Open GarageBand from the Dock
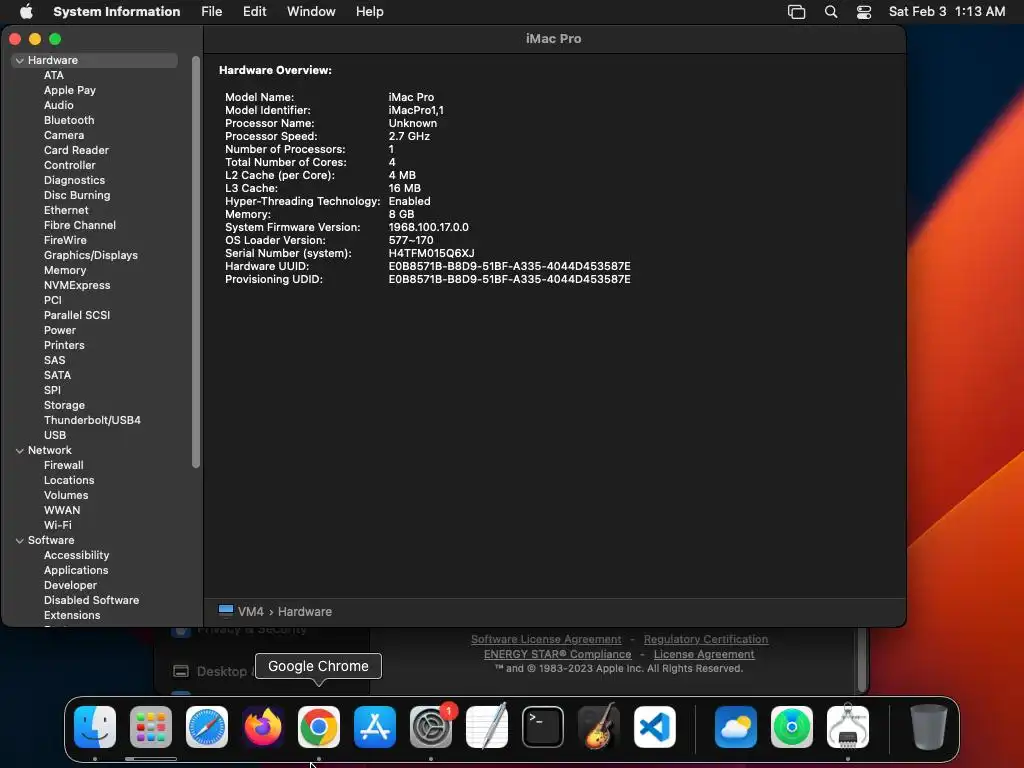Screen dimensions: 1024x768 click(x=599, y=726)
